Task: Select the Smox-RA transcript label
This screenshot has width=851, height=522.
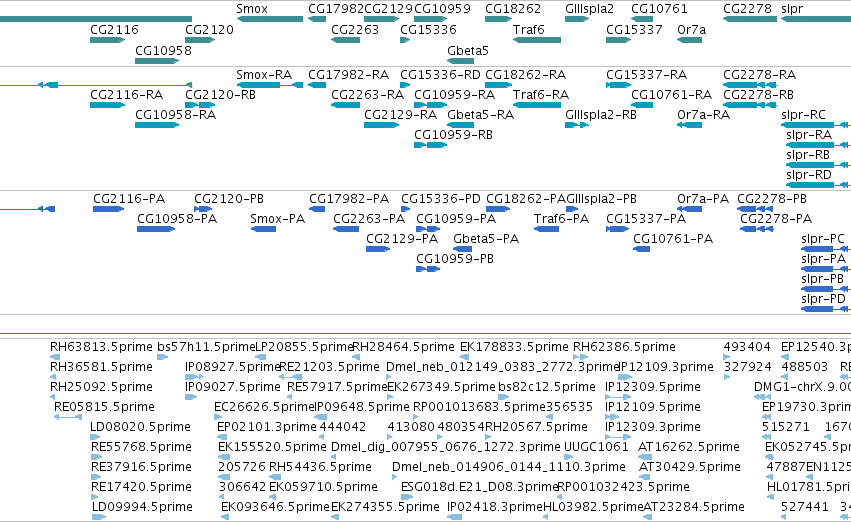Action: click(x=264, y=75)
